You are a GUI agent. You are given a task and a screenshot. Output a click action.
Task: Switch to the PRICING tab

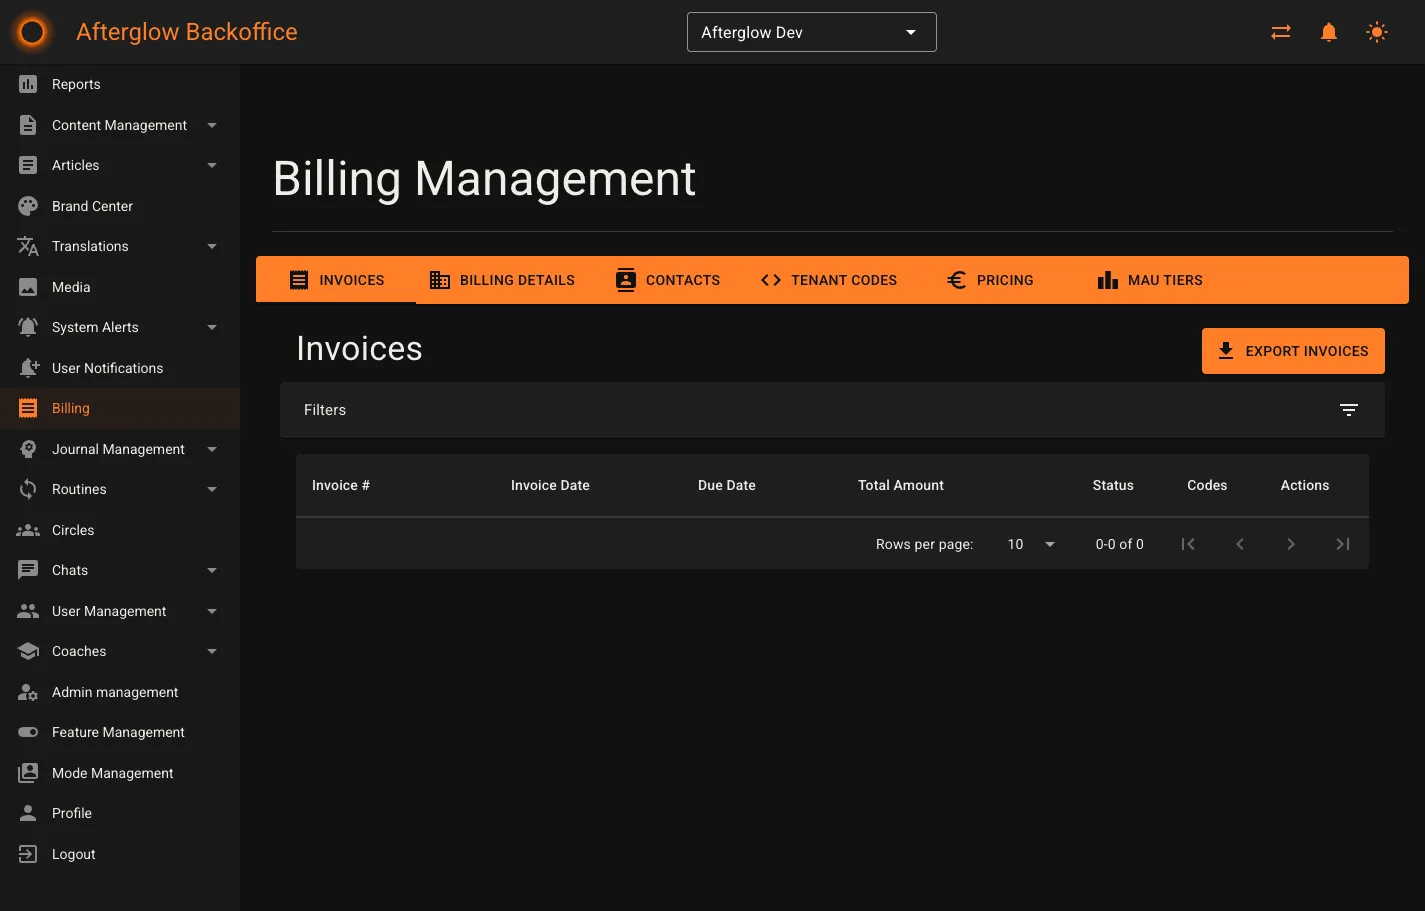tap(989, 280)
